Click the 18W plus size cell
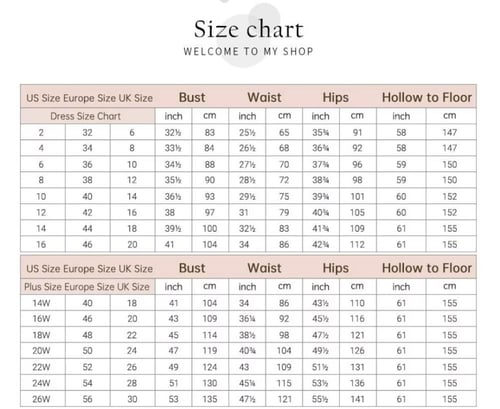The height and width of the screenshot is (409, 500). tap(41, 335)
